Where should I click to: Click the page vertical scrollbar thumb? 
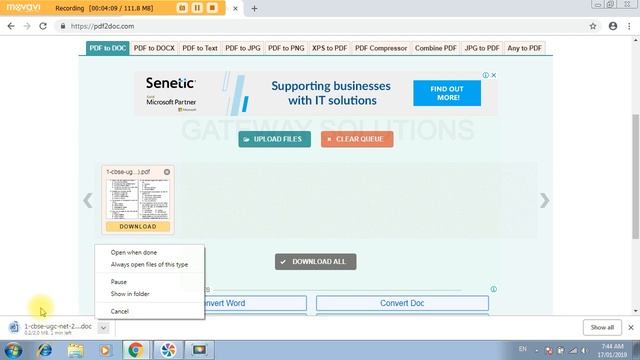pyautogui.click(x=636, y=176)
